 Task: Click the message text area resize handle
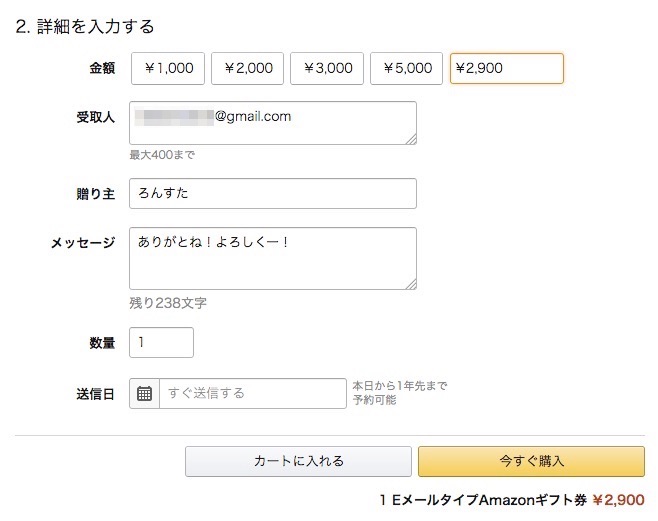click(410, 283)
